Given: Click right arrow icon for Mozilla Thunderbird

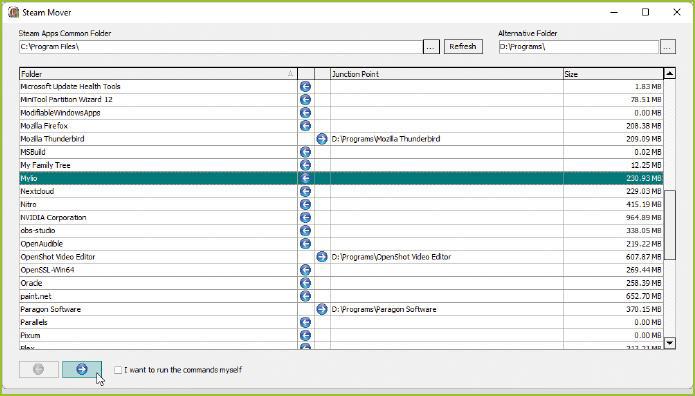Looking at the screenshot, I should (322, 139).
